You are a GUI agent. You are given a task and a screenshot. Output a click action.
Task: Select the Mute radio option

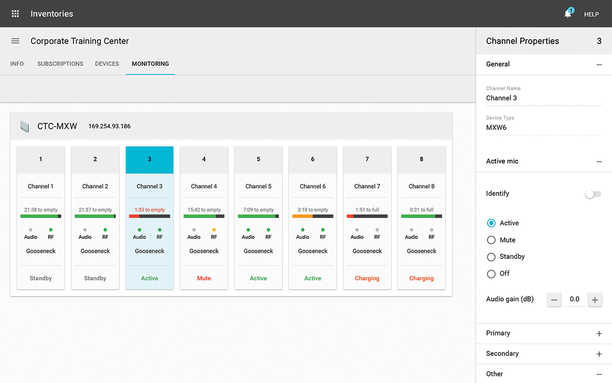click(491, 240)
